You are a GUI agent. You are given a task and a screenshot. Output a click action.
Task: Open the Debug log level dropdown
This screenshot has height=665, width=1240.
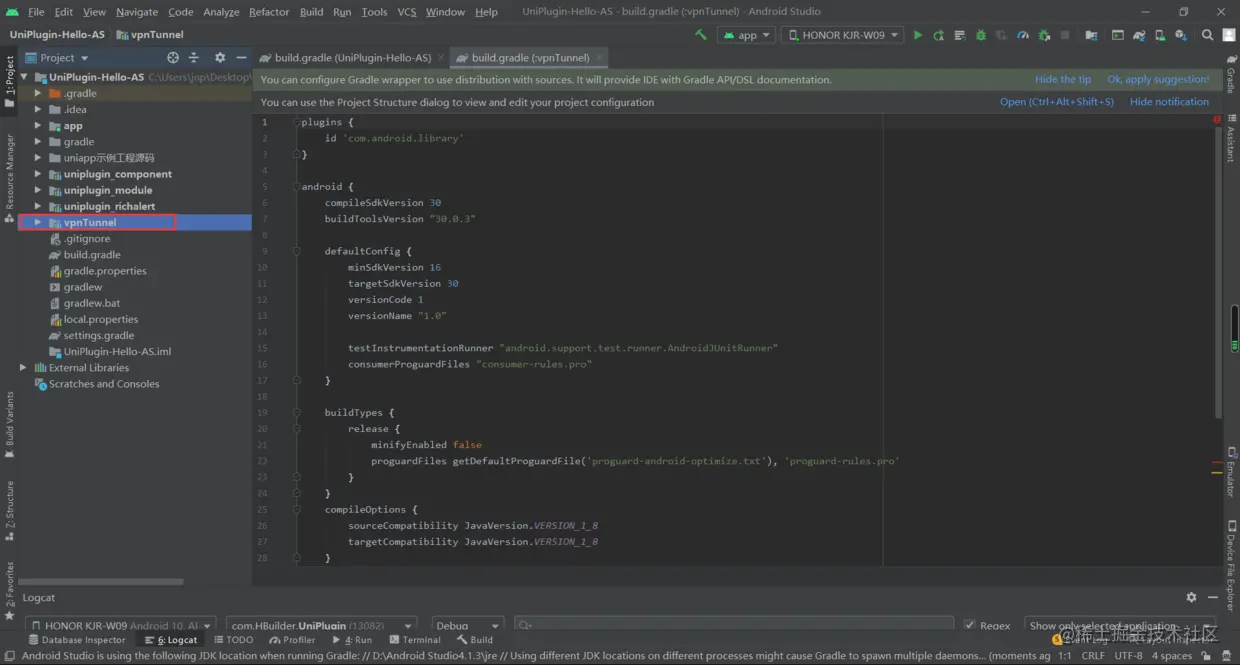click(x=466, y=625)
